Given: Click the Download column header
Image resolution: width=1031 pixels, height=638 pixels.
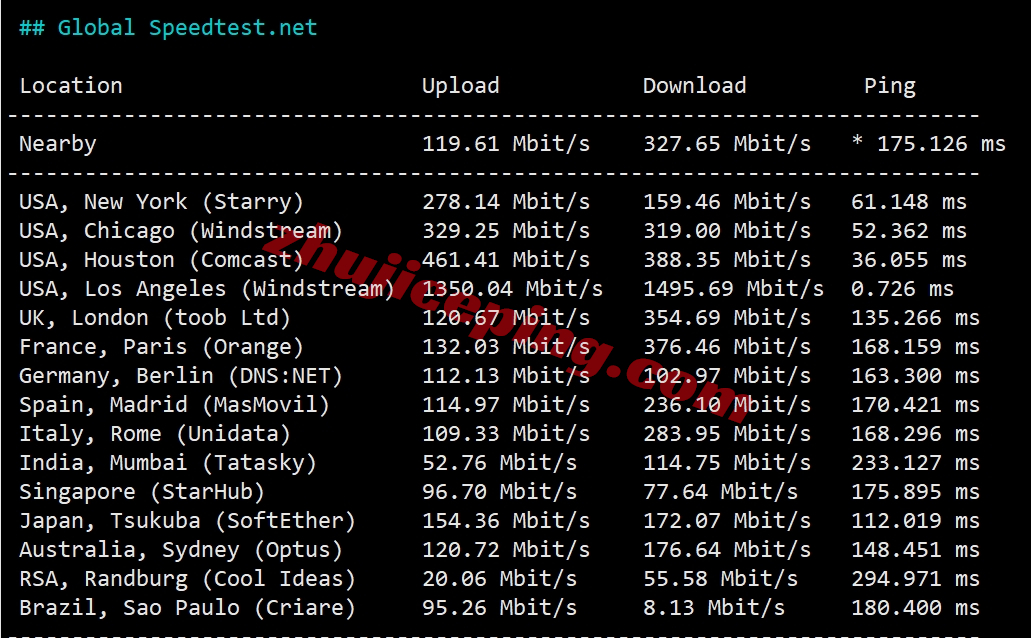Looking at the screenshot, I should tap(694, 86).
